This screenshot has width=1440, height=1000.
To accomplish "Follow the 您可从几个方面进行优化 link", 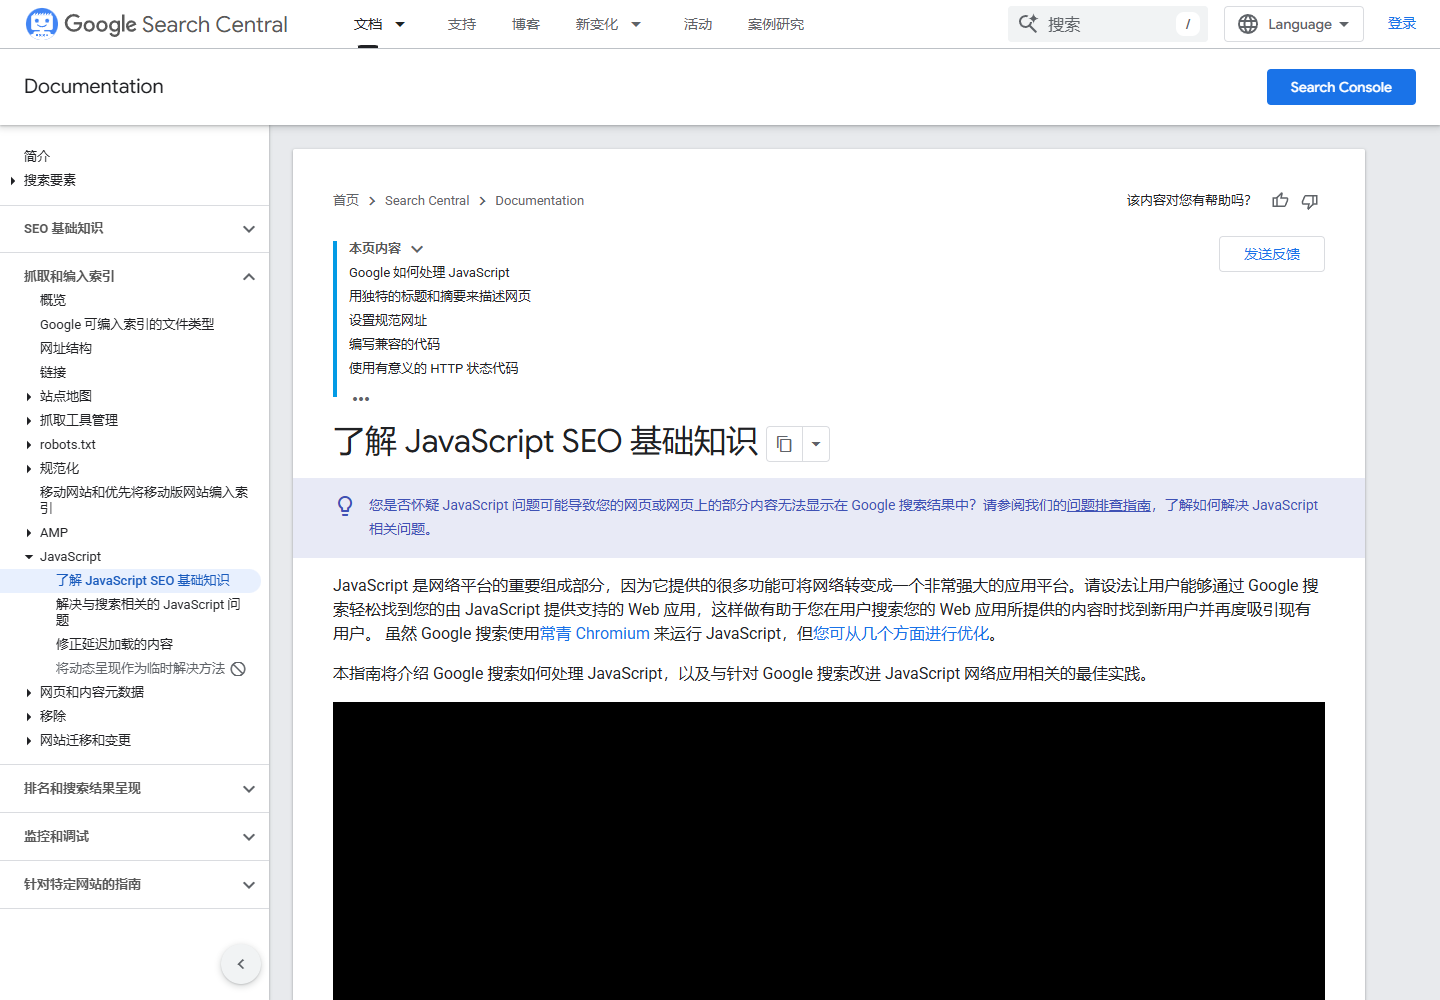I will (x=901, y=634).
